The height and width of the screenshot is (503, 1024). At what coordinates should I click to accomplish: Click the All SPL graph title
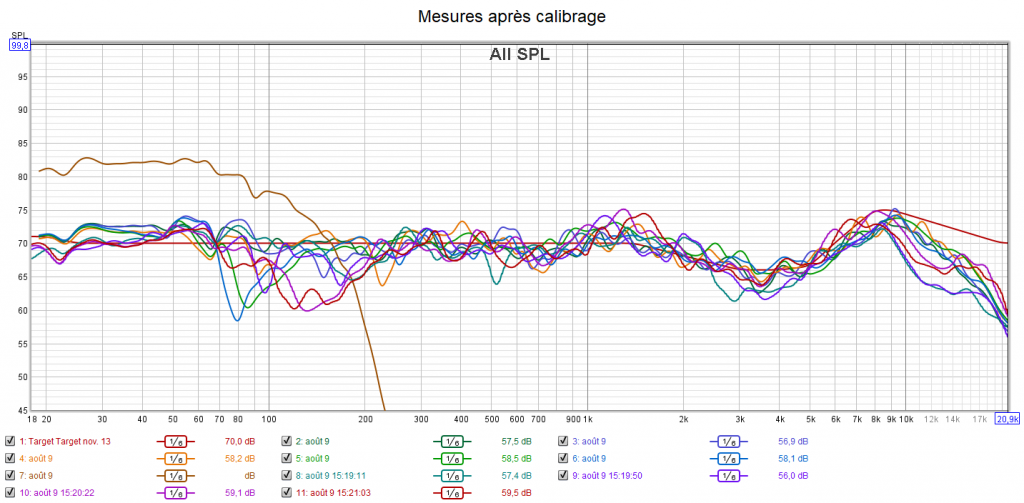pyautogui.click(x=519, y=55)
